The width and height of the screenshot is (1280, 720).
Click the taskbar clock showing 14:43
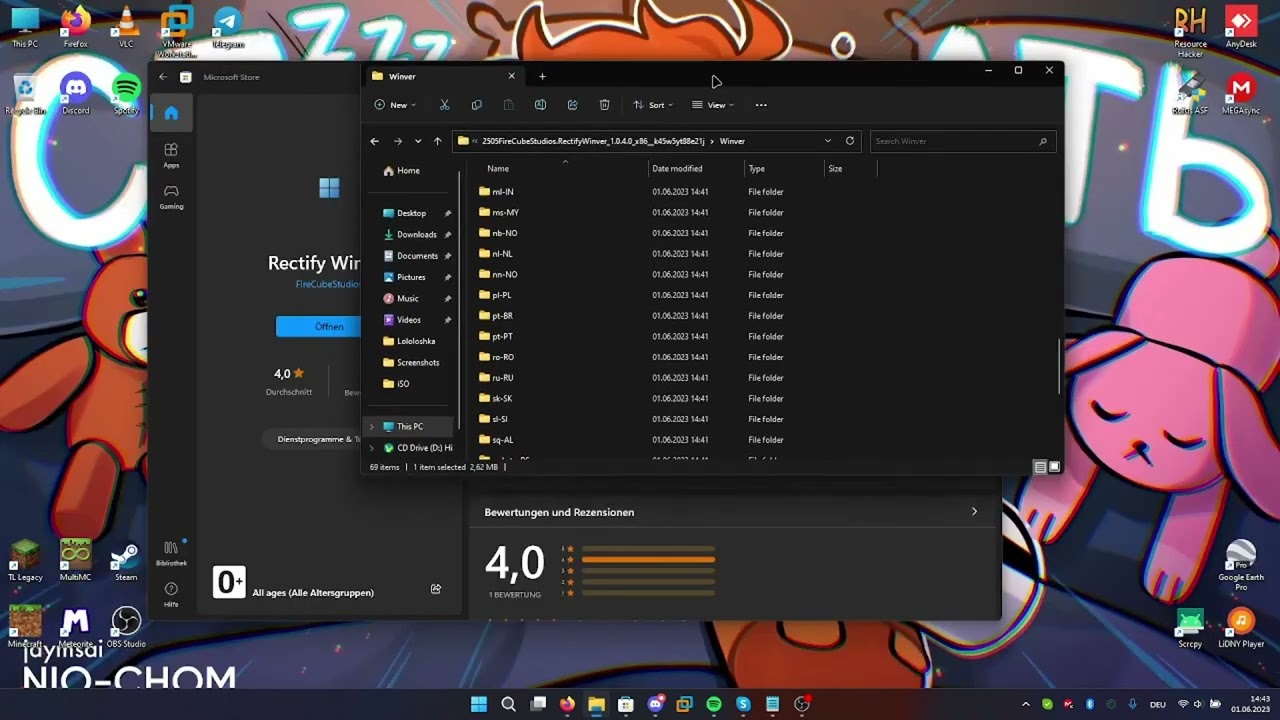coord(1251,704)
